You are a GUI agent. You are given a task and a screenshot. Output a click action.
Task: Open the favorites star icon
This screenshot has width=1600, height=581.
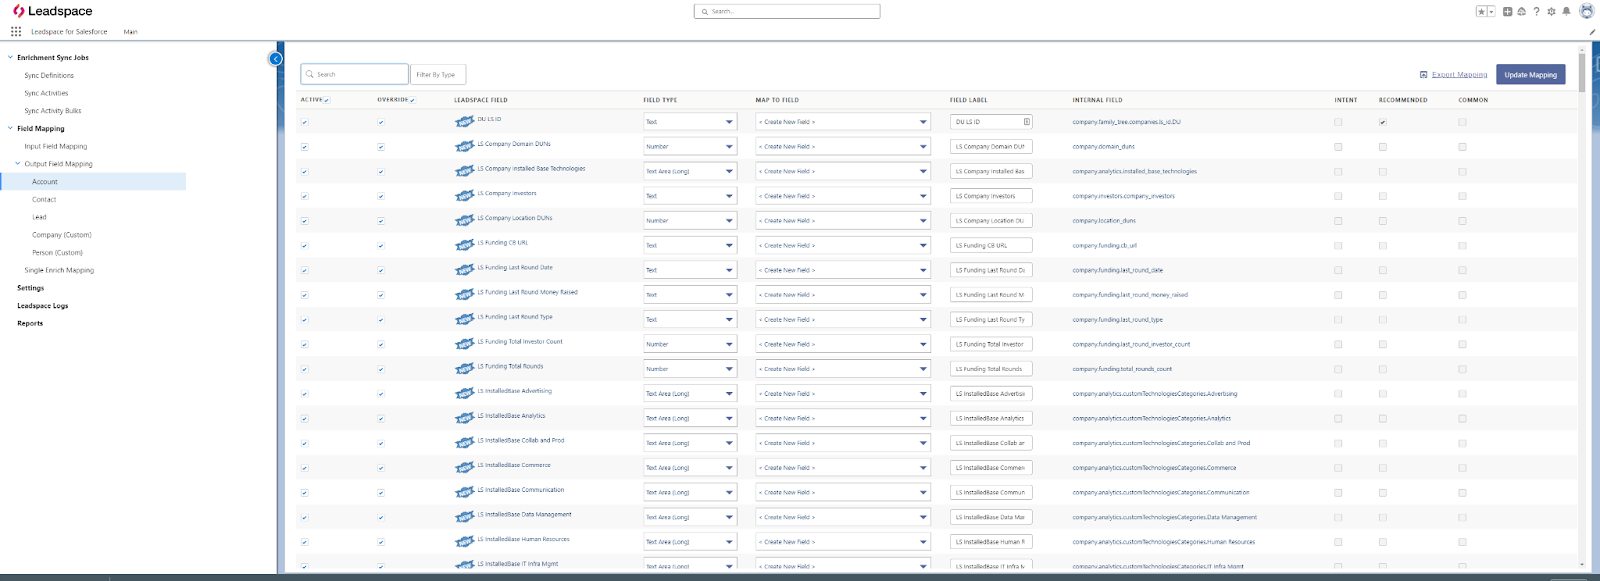(1482, 12)
